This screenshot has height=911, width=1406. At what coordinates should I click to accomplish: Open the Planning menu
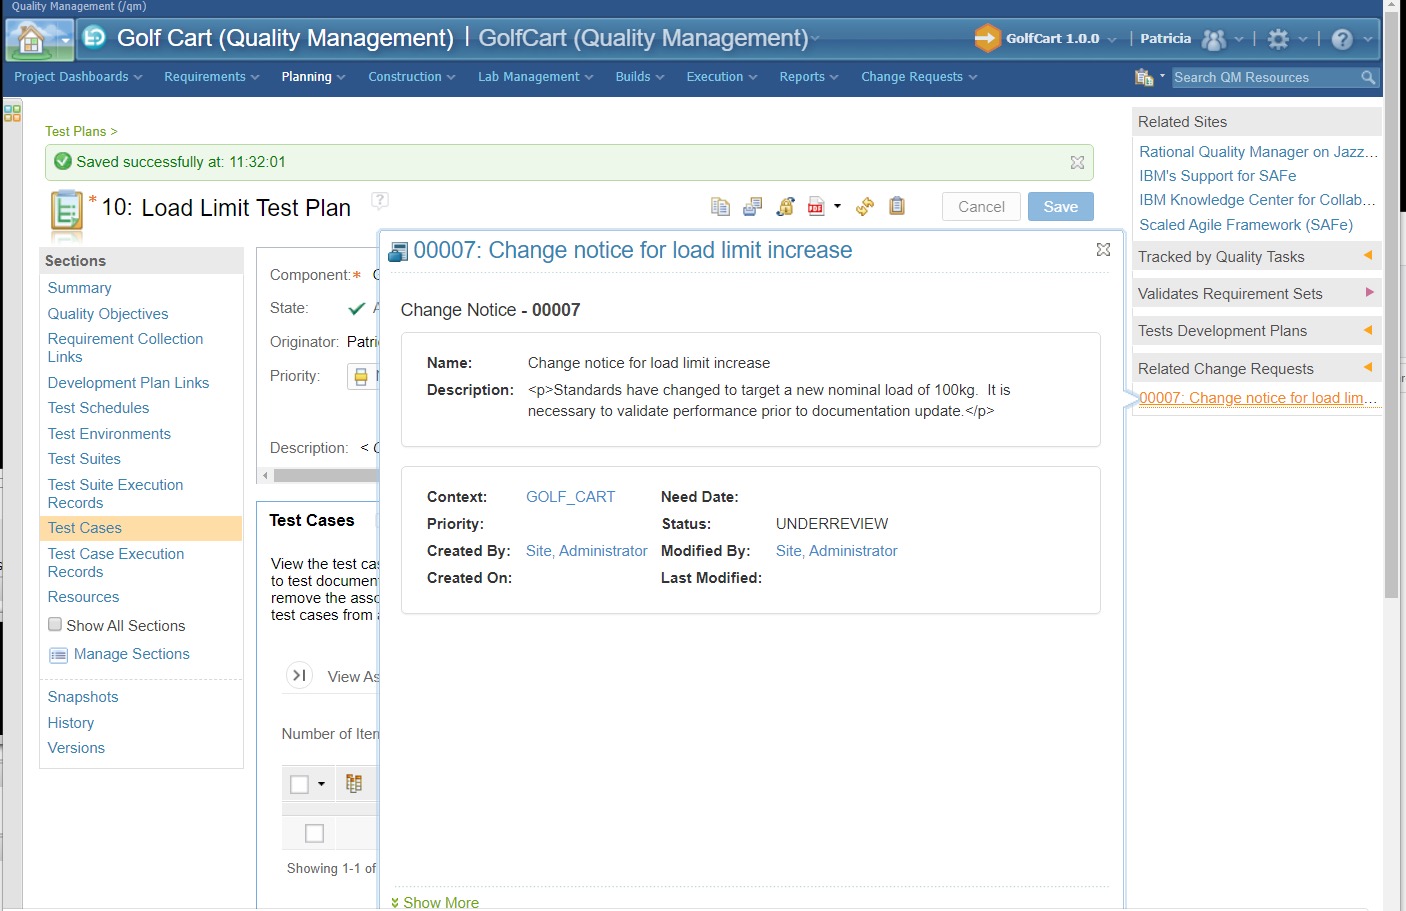coord(313,77)
